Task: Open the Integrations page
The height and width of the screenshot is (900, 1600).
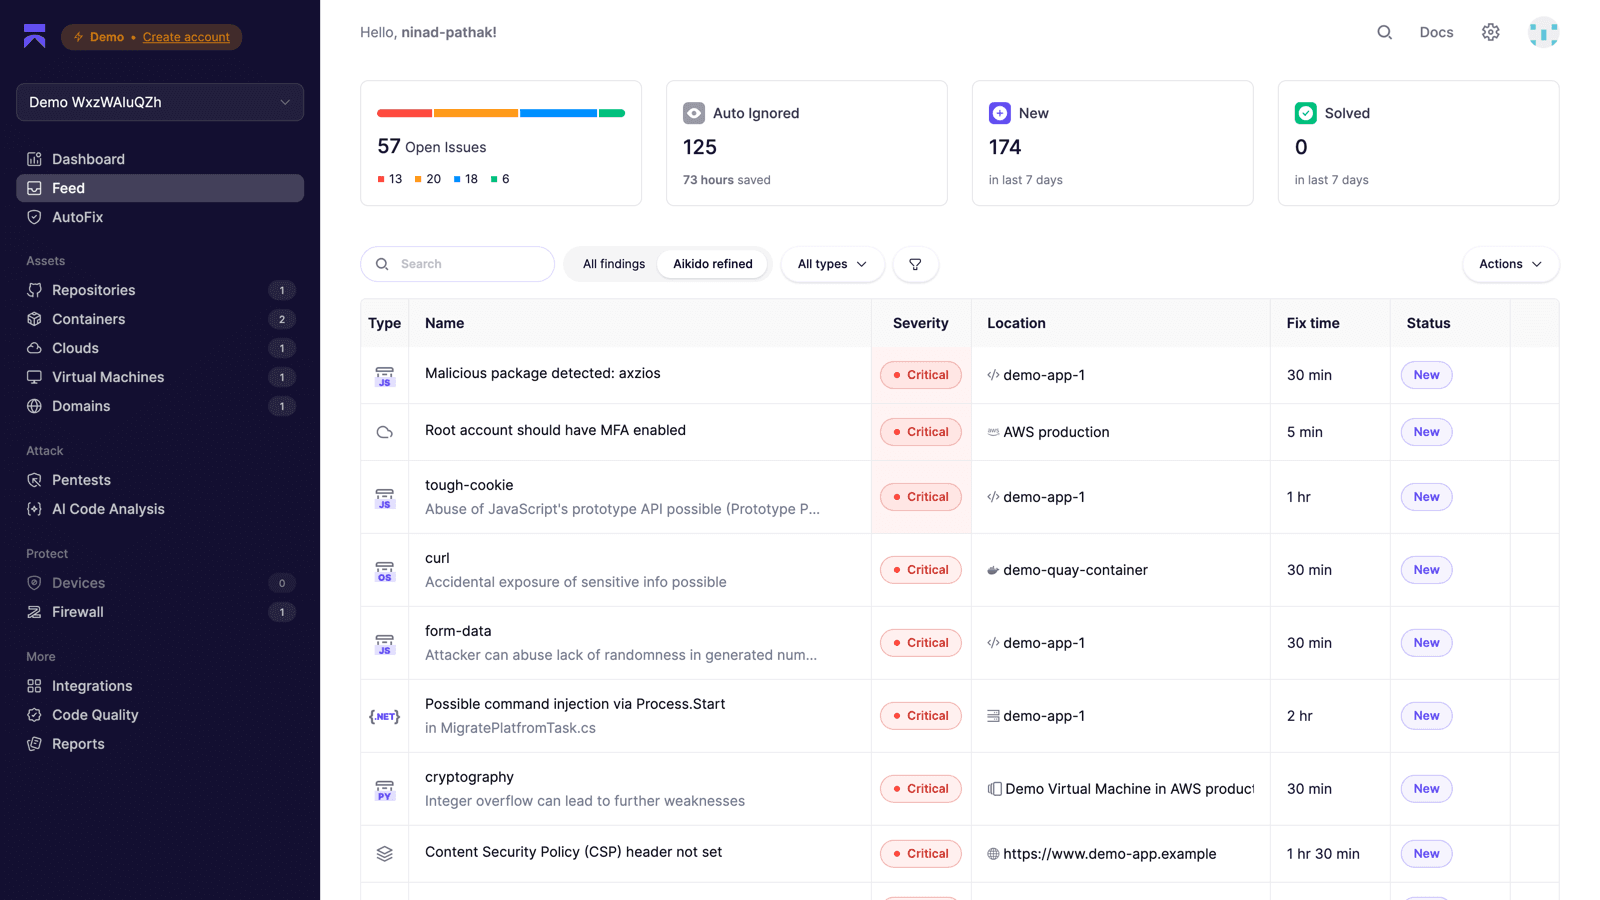Action: (160, 686)
